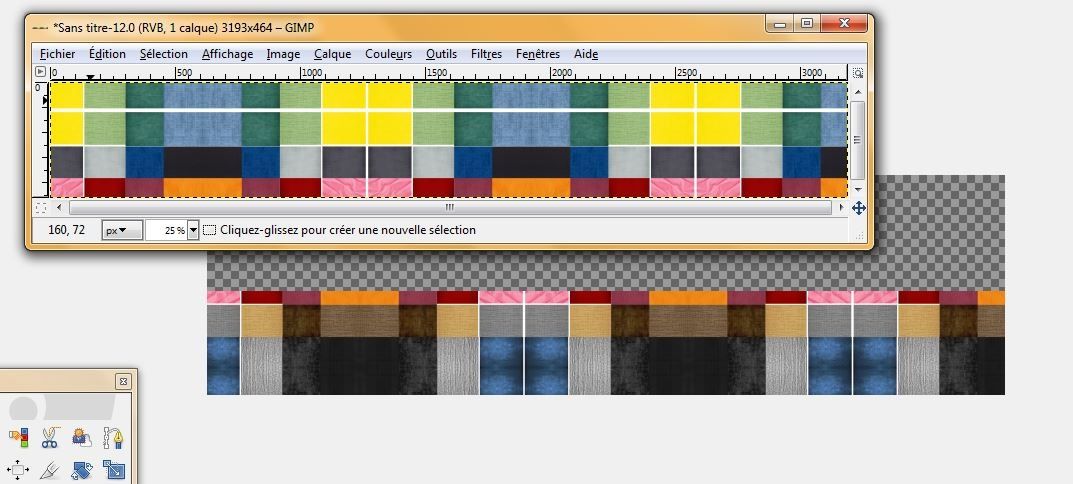Click the Wilber icon in the title bar
The width and height of the screenshot is (1073, 484).
[40, 27]
